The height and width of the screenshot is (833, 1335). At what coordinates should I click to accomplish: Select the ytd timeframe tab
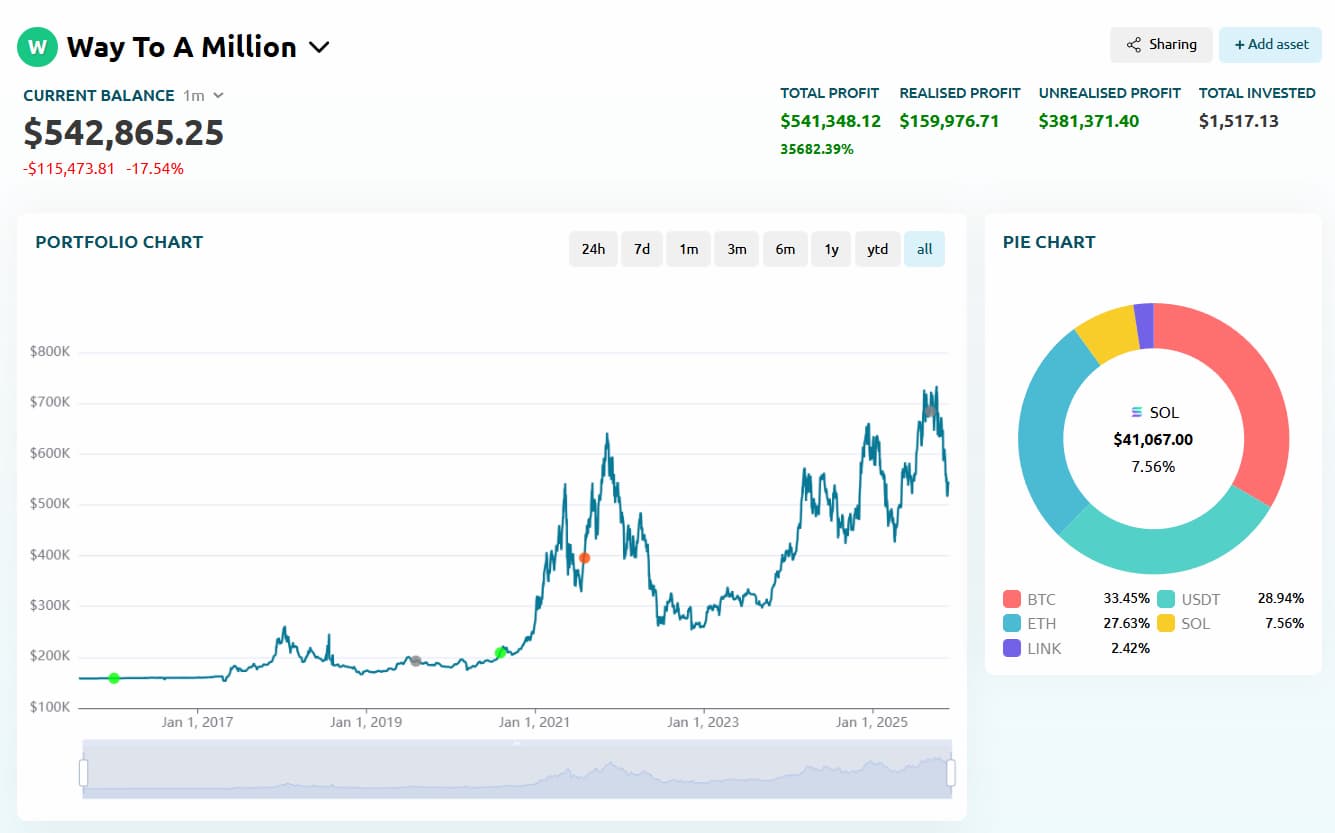click(877, 248)
